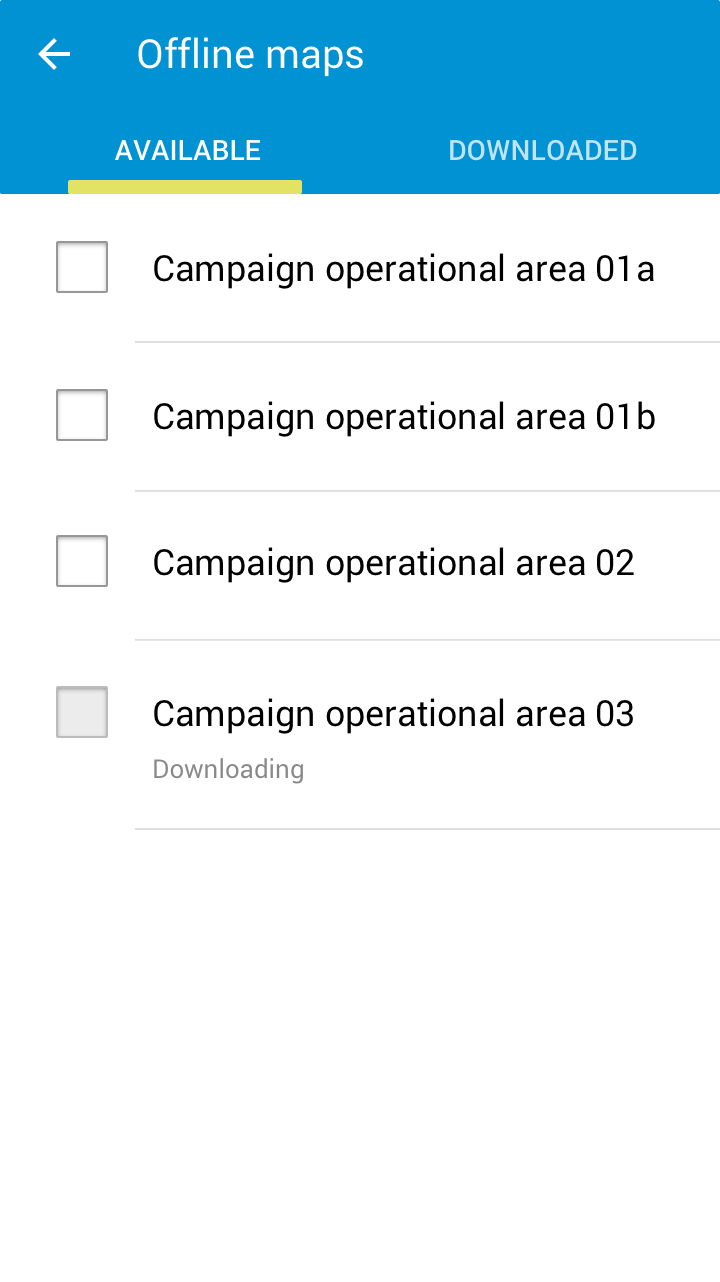Click the Campaign operational area 02 label text
Image resolution: width=720 pixels, height=1282 pixels.
(x=392, y=561)
